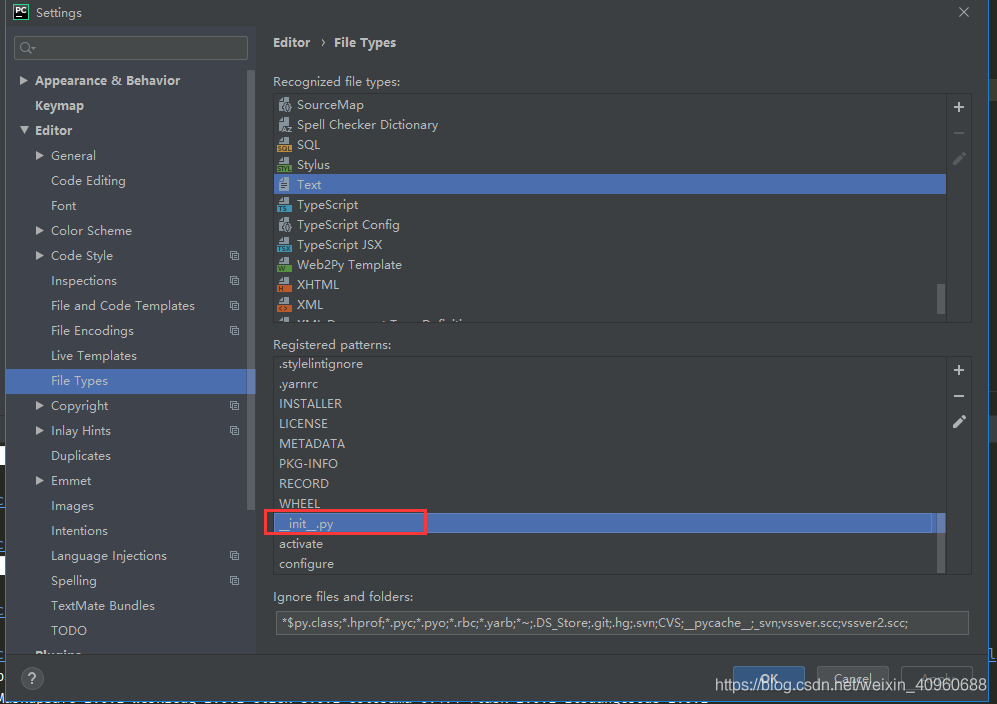Click the recognized file types scrollbar
The image size is (997, 704).
point(941,299)
